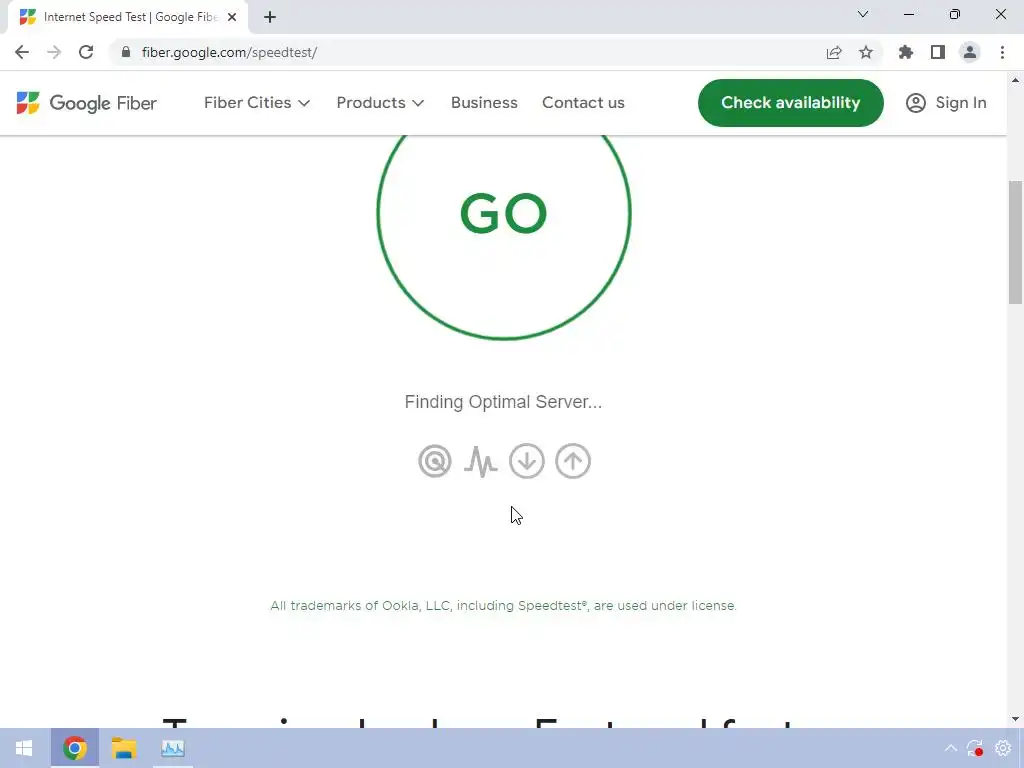Open the settings gear in system tray

tap(1002, 748)
